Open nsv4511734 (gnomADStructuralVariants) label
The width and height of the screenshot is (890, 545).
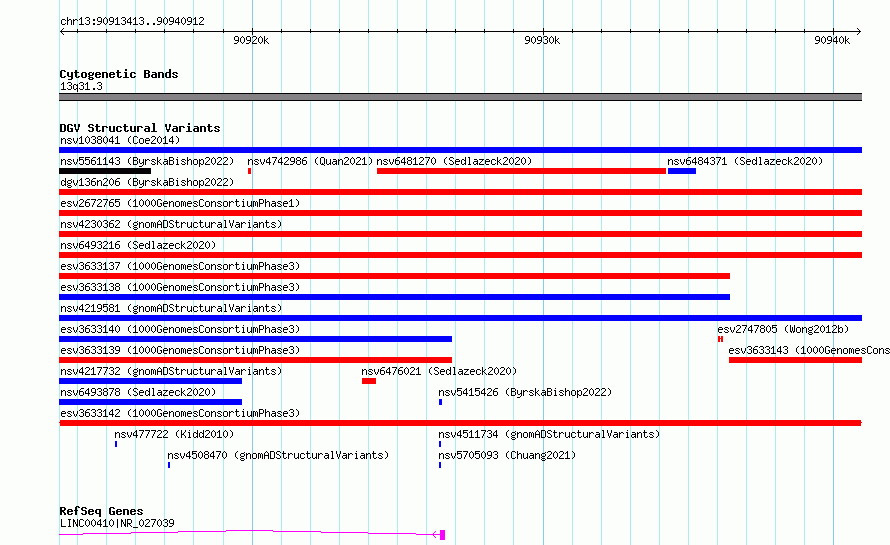pyautogui.click(x=549, y=434)
